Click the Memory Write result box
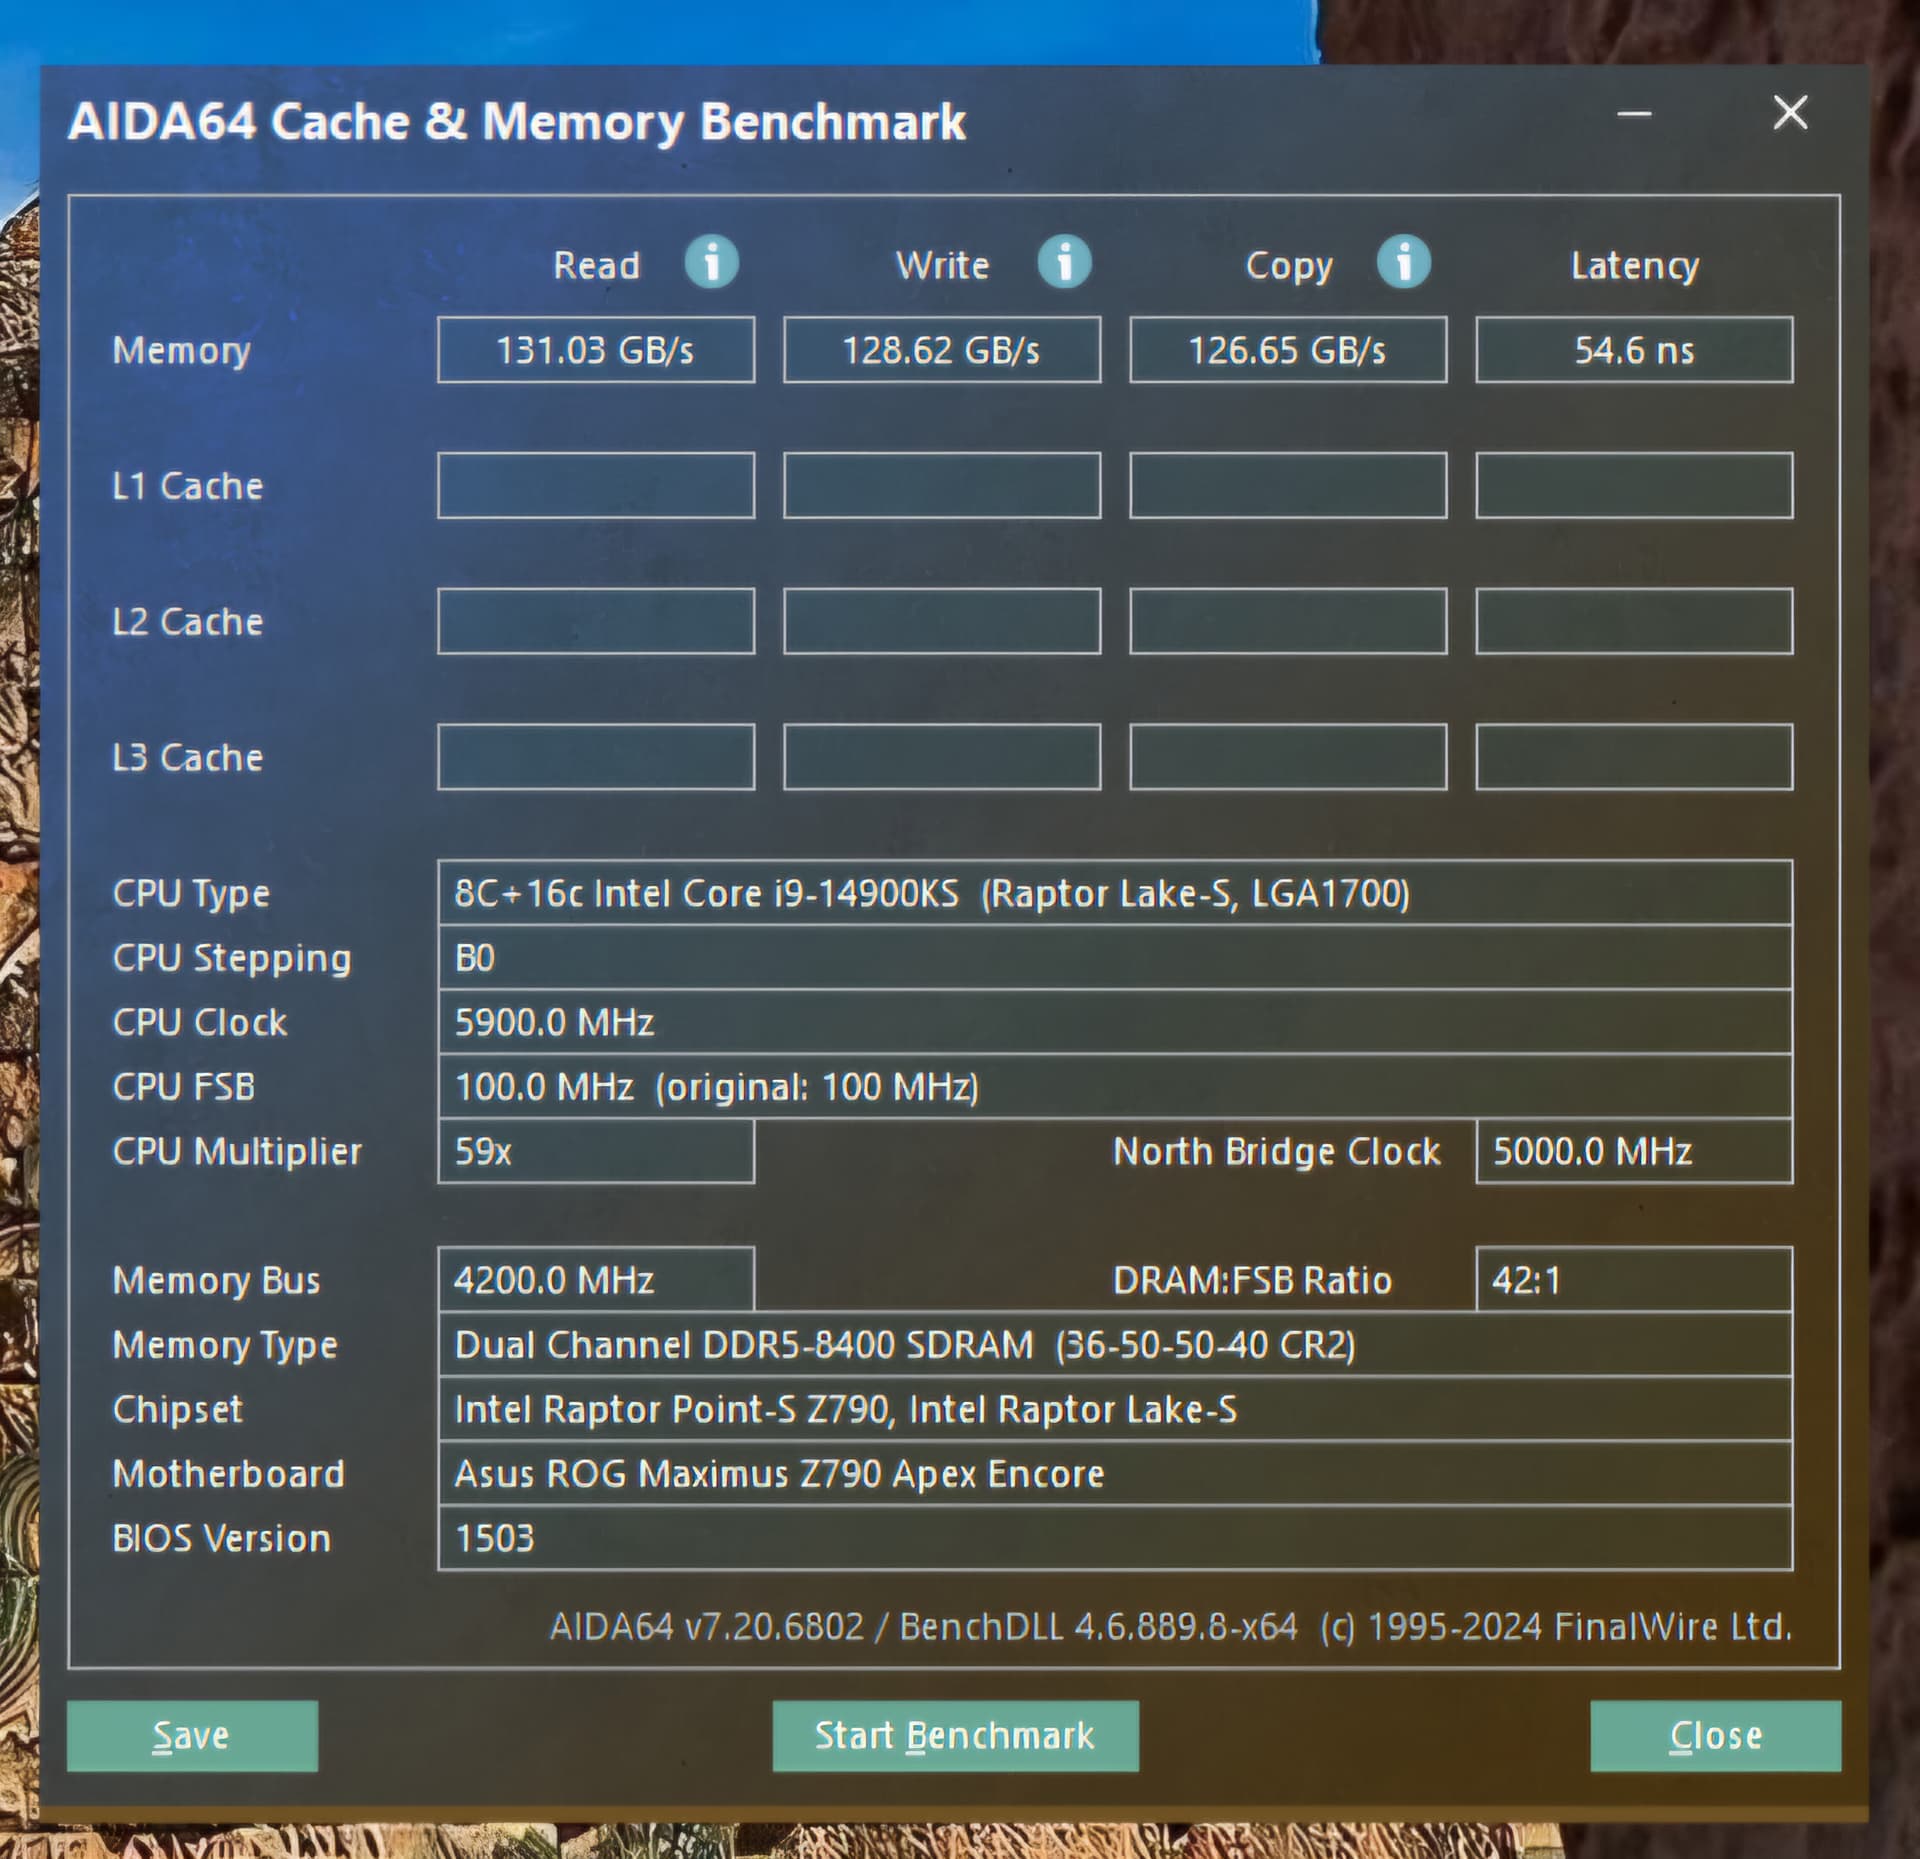The width and height of the screenshot is (1920, 1859). (x=941, y=350)
